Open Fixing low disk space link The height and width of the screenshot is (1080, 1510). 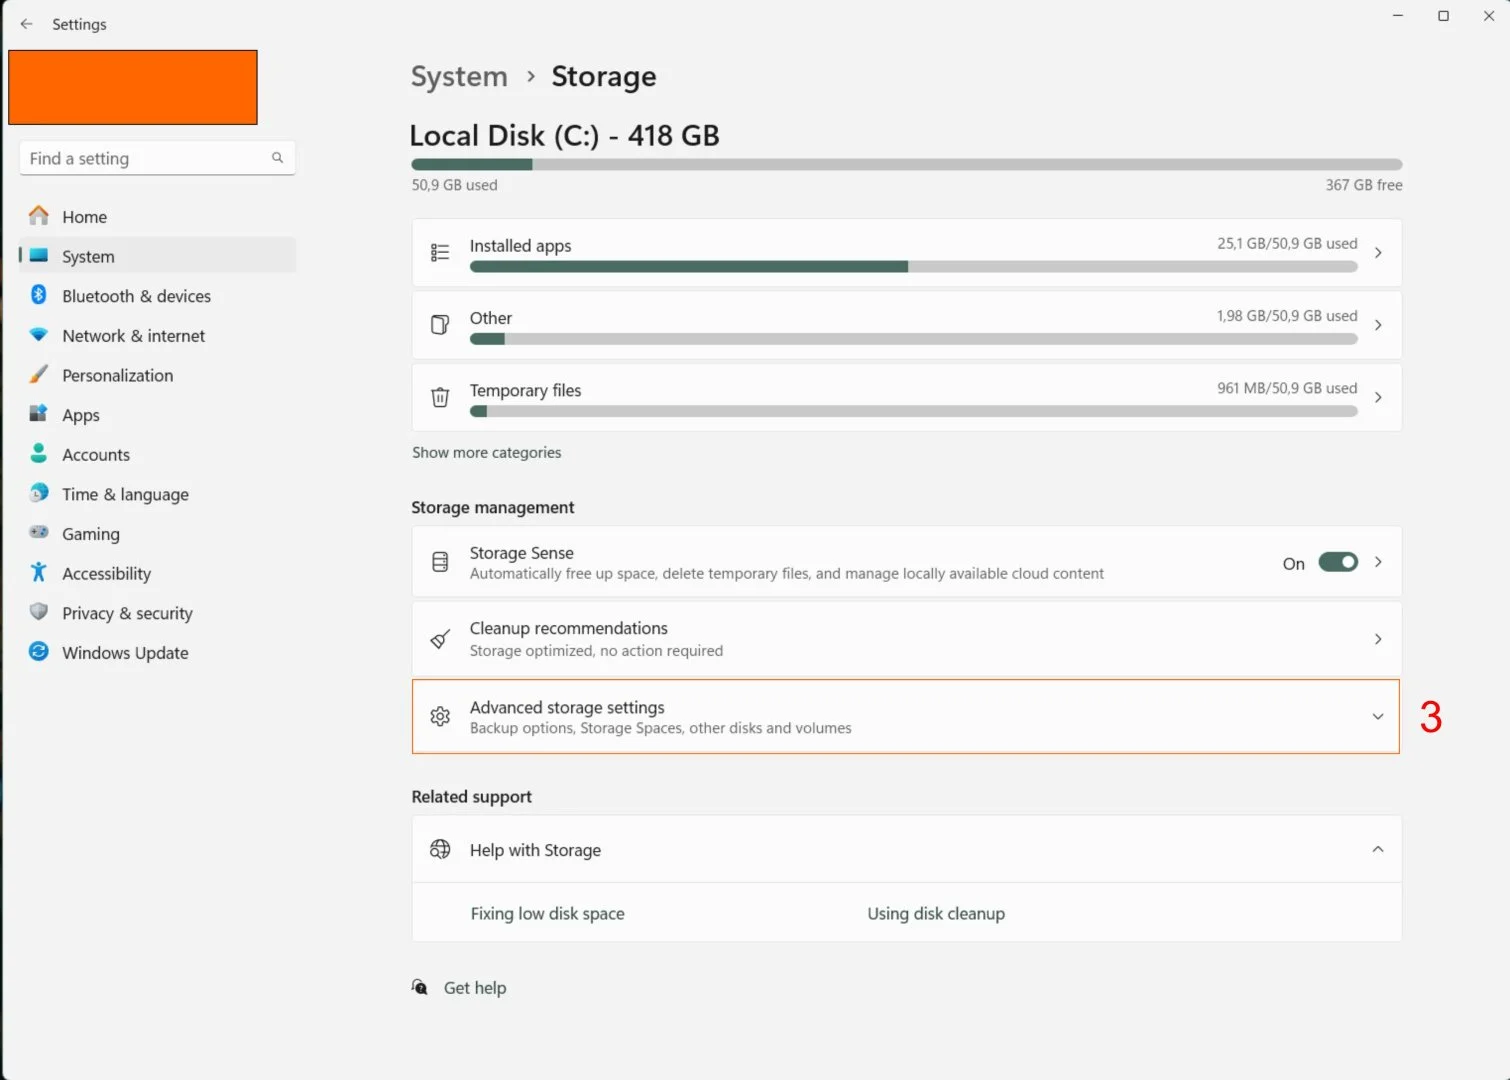coord(547,913)
